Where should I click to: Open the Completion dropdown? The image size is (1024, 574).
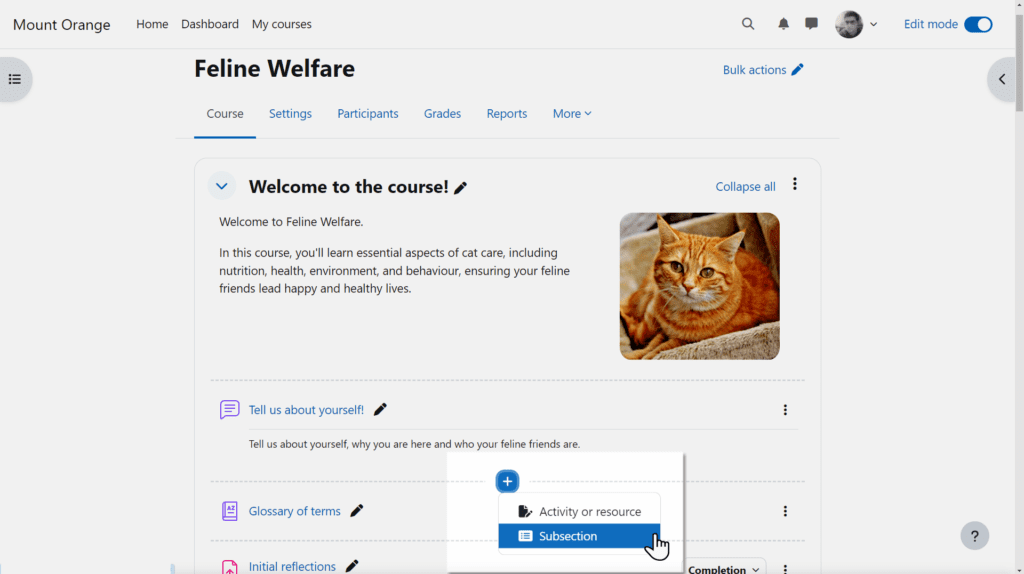click(x=724, y=567)
